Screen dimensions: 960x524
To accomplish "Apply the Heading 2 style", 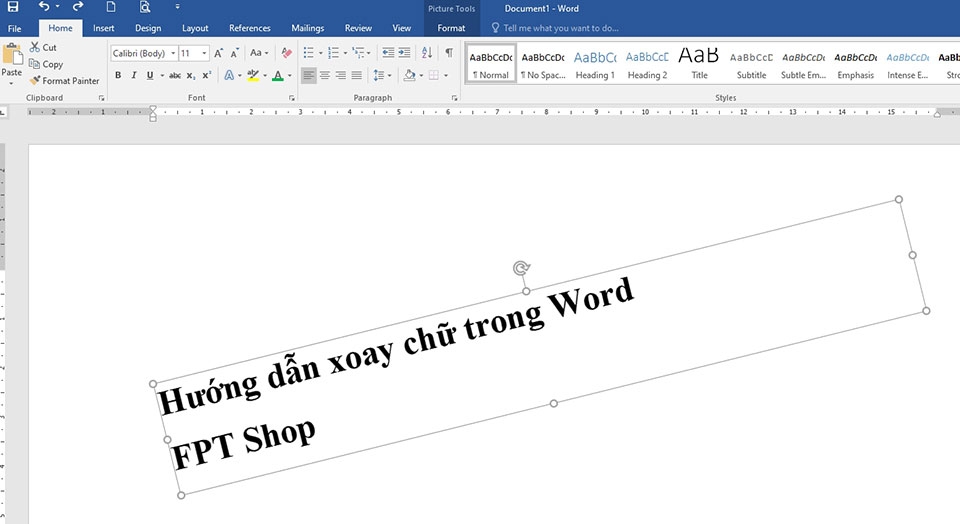I will click(647, 64).
